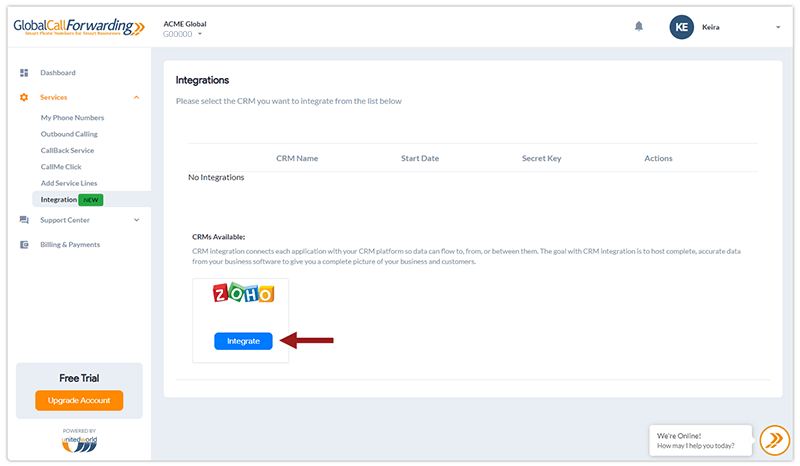The height and width of the screenshot is (466, 800).
Task: Click the We're Online chat message
Action: [701, 440]
